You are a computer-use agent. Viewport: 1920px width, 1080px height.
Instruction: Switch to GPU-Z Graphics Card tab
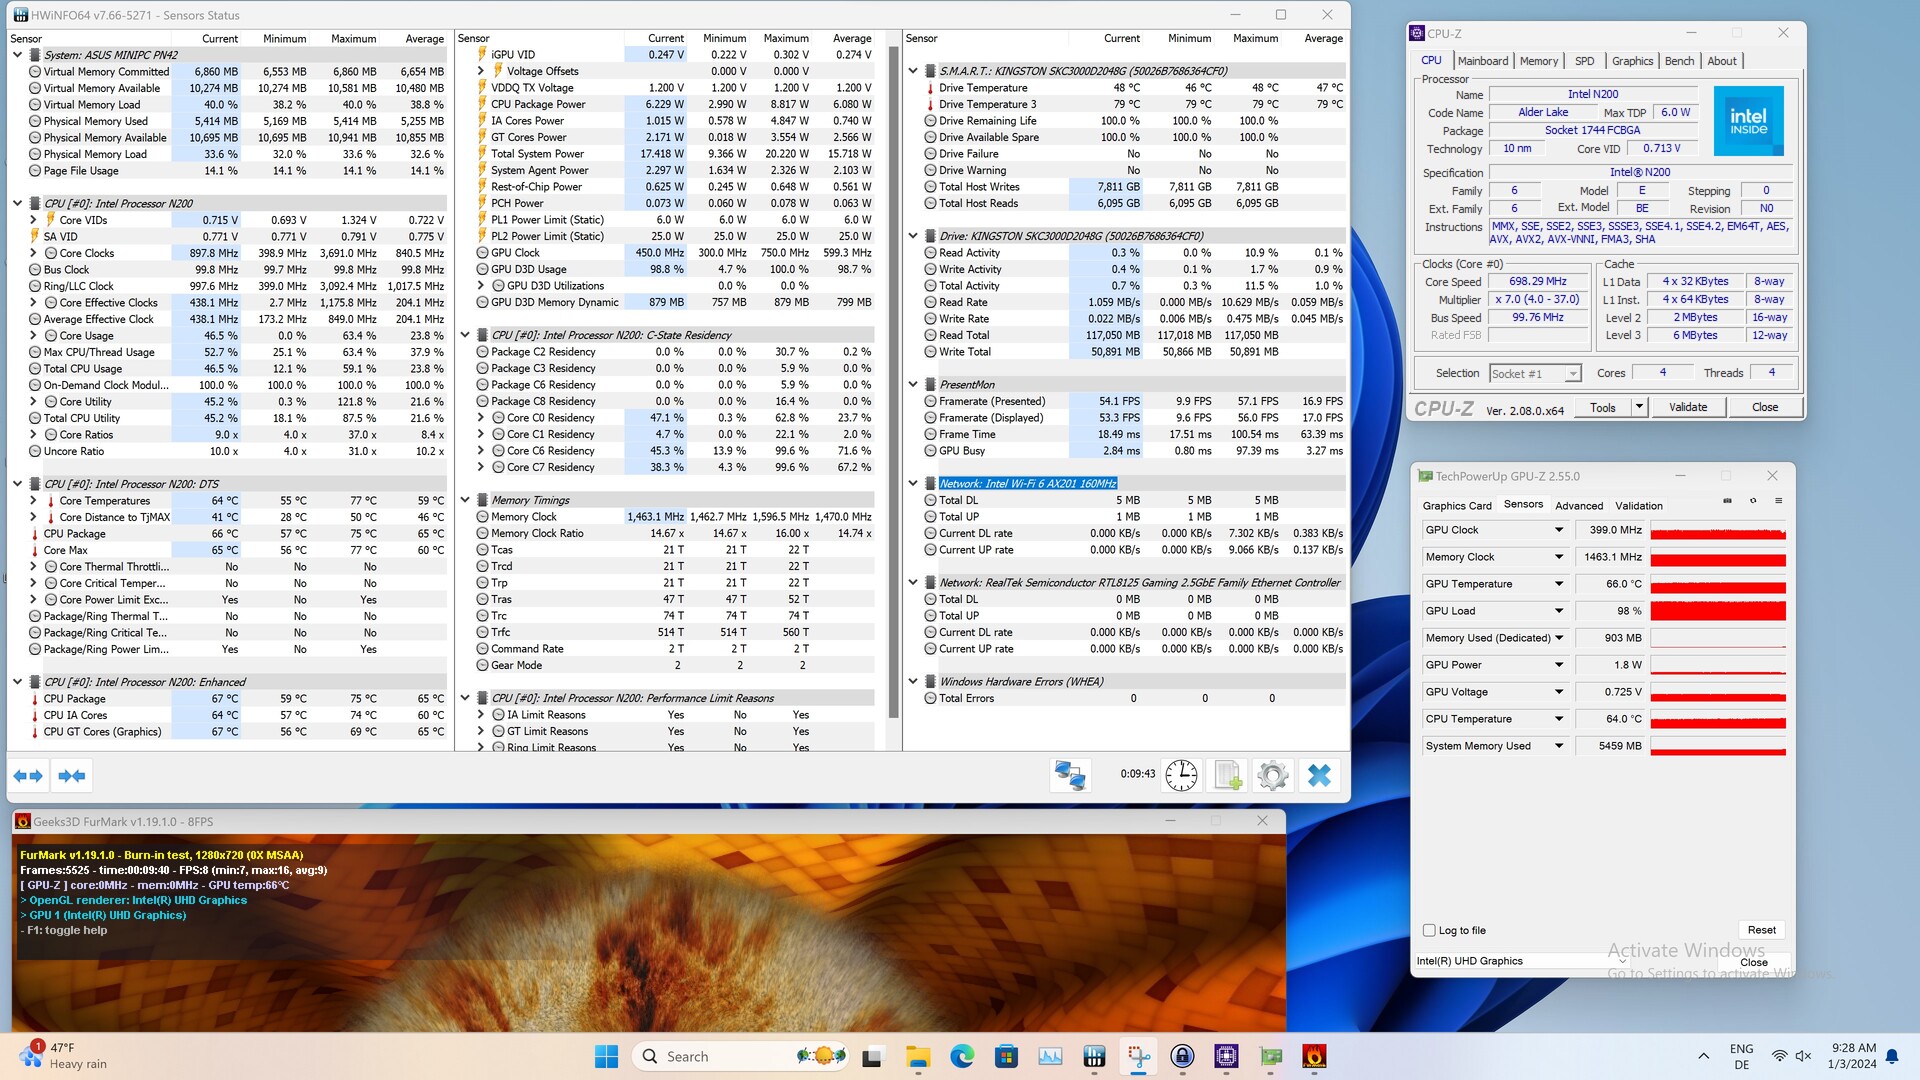point(1456,506)
